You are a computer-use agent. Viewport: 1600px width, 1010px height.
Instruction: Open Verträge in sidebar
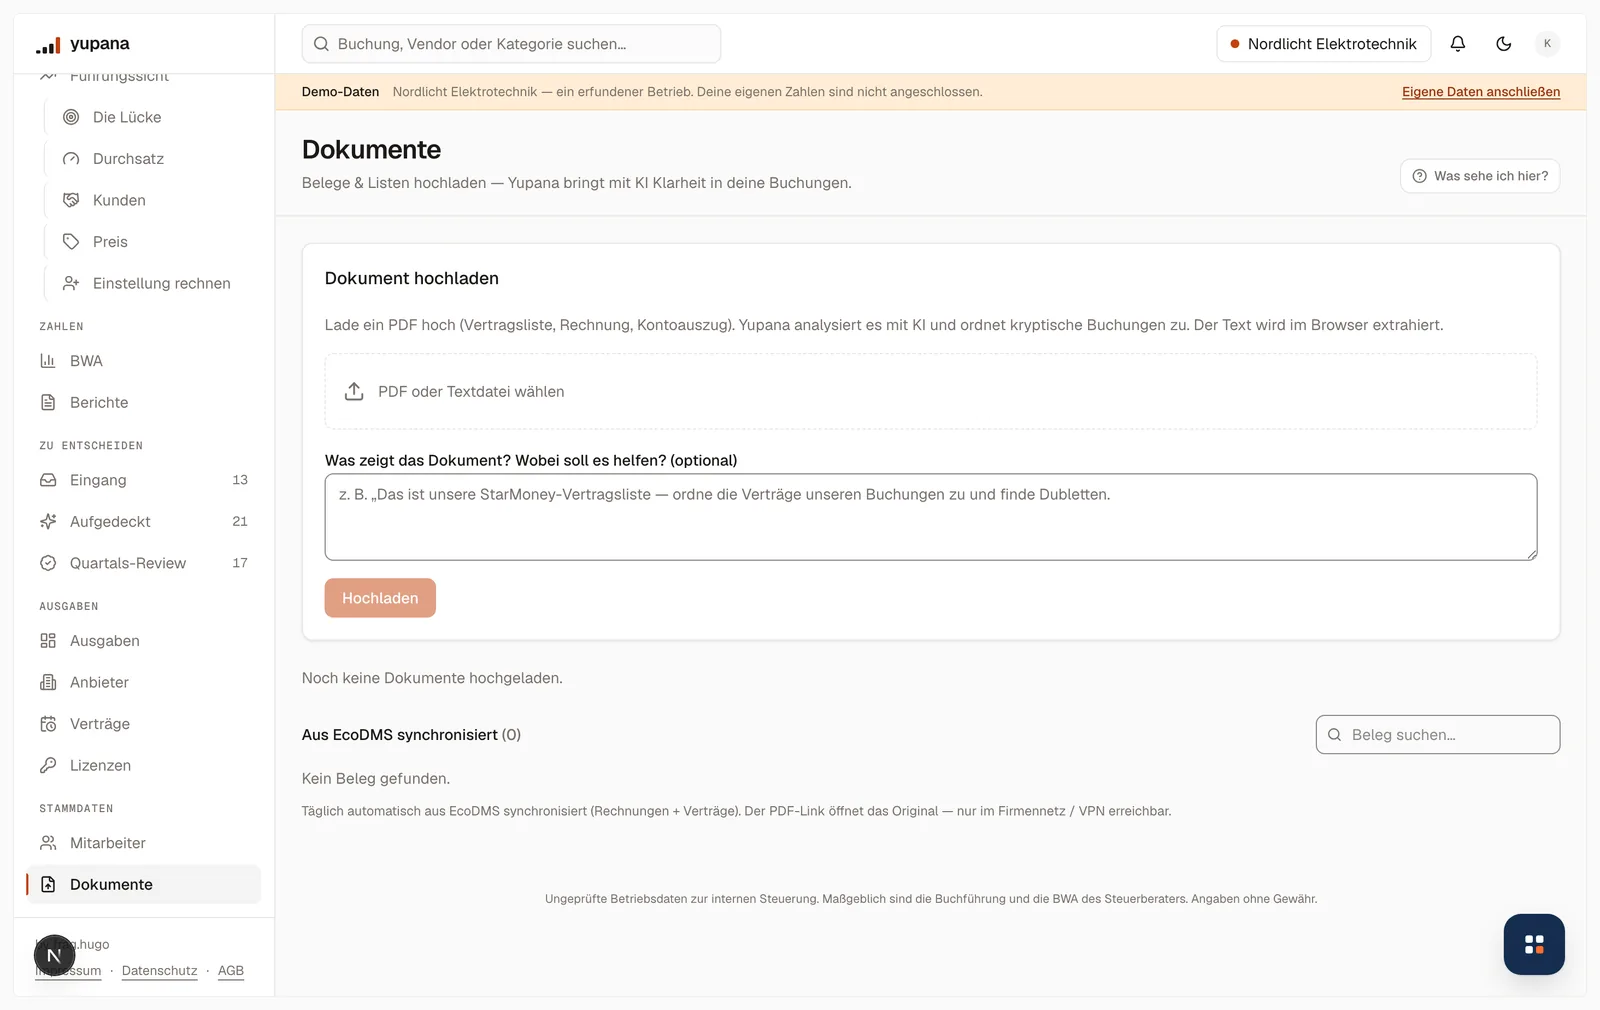(143, 724)
